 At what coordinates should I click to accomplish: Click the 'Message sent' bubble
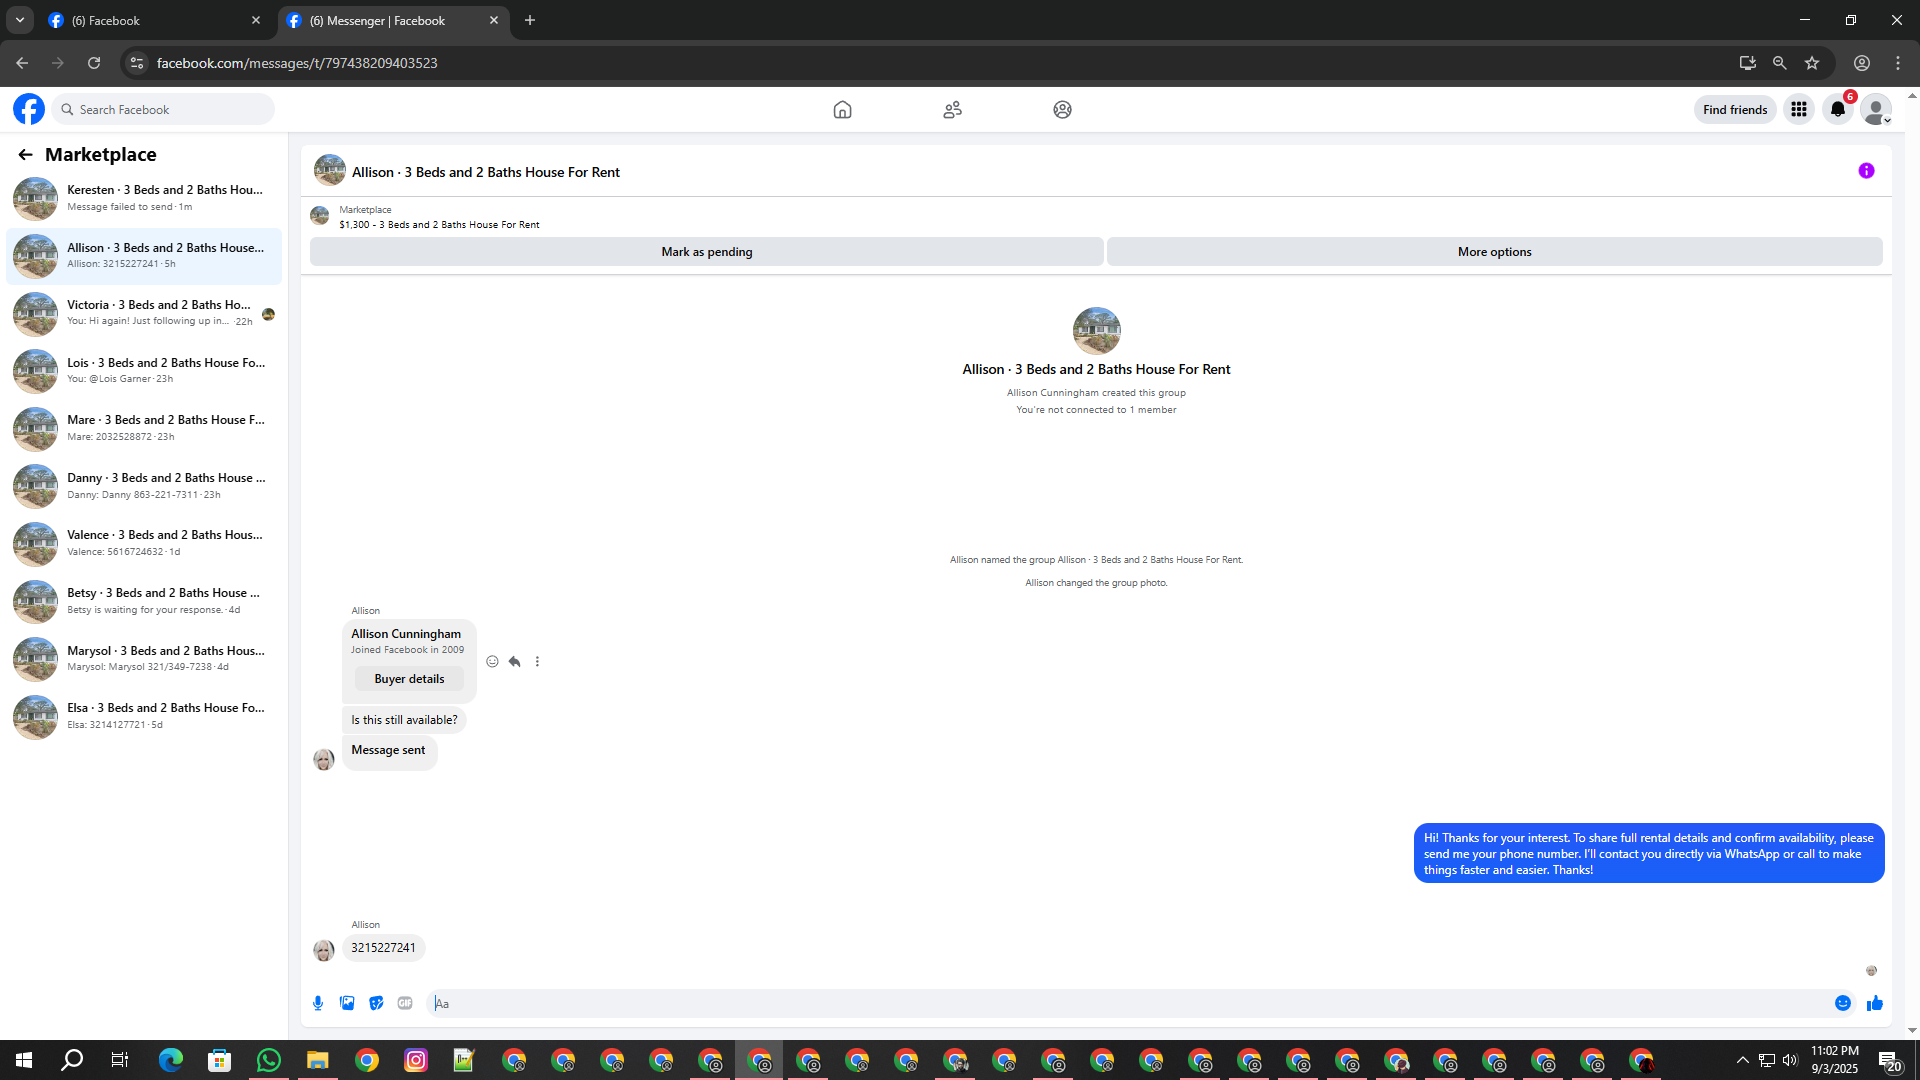tap(388, 751)
